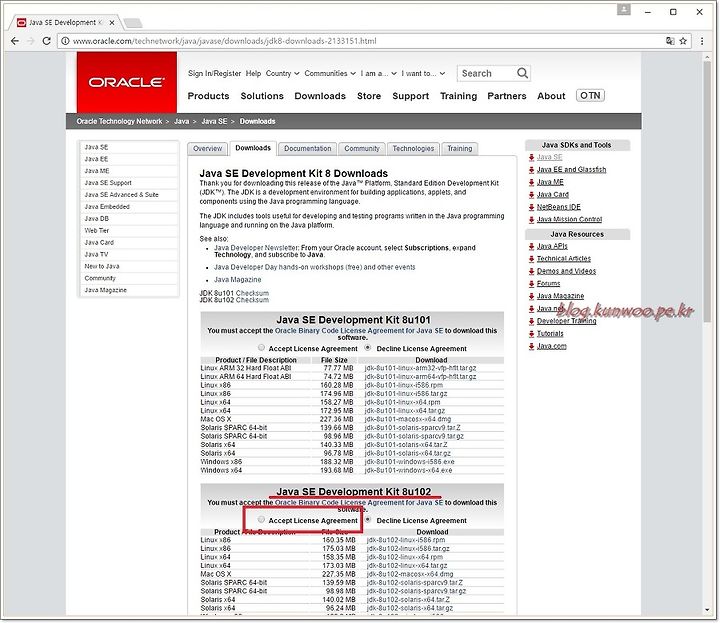Image resolution: width=720 pixels, height=623 pixels.
Task: Click the arrow icon beside Java APIs
Action: (531, 247)
